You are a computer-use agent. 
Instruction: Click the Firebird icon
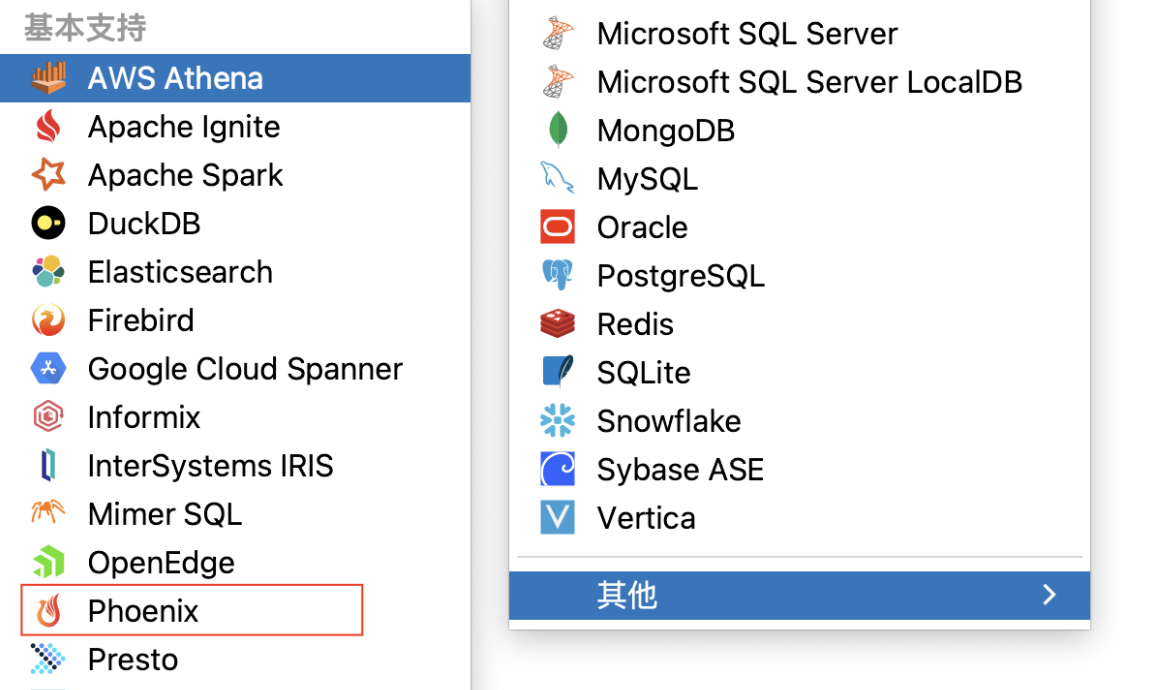click(x=49, y=320)
